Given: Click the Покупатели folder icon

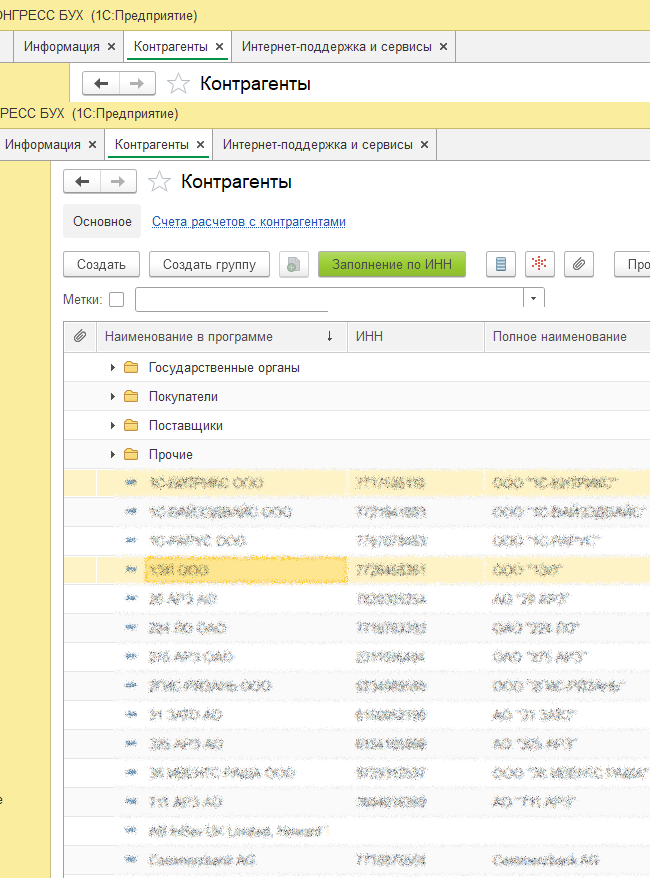Looking at the screenshot, I should [131, 396].
